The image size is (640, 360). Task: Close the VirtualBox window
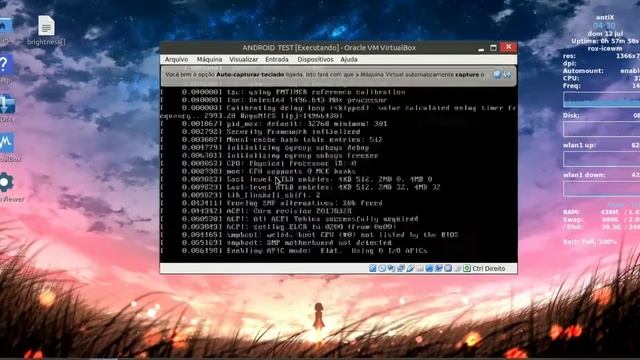click(509, 47)
